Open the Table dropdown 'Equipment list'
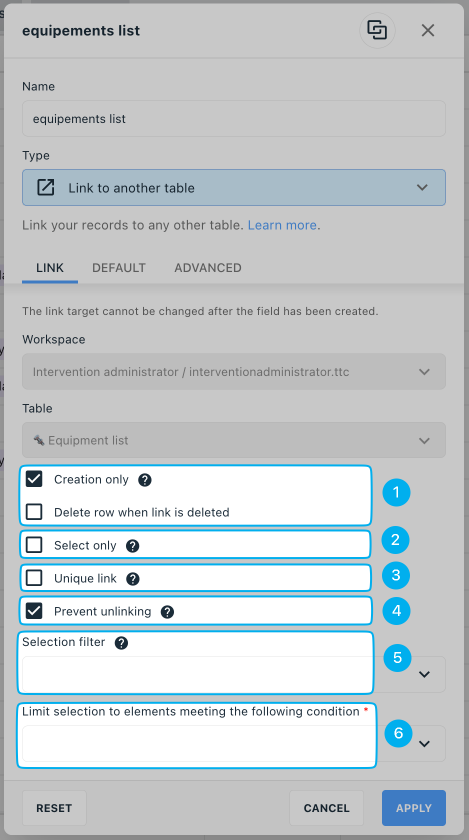Viewport: 469px width, 840px height. coord(234,440)
